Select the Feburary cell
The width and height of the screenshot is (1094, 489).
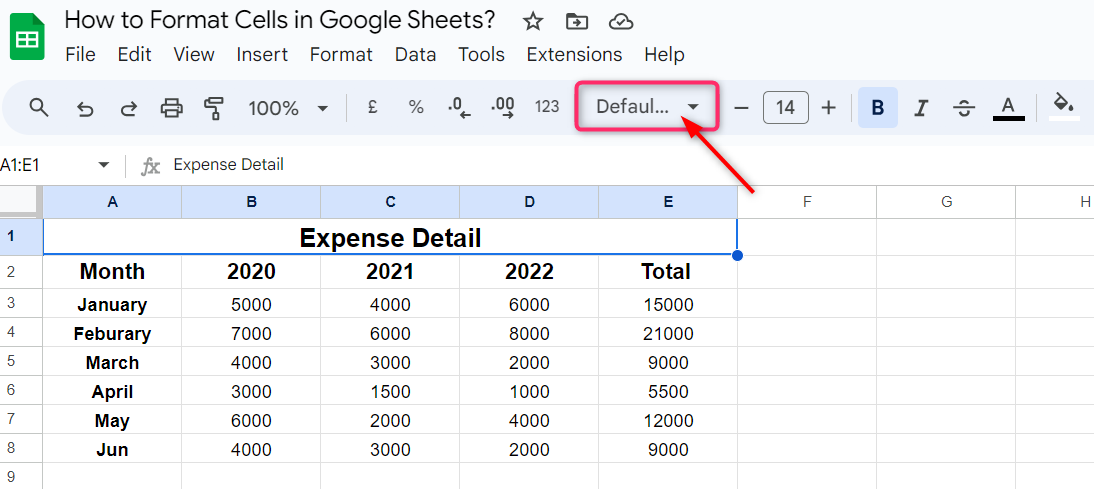(x=112, y=333)
